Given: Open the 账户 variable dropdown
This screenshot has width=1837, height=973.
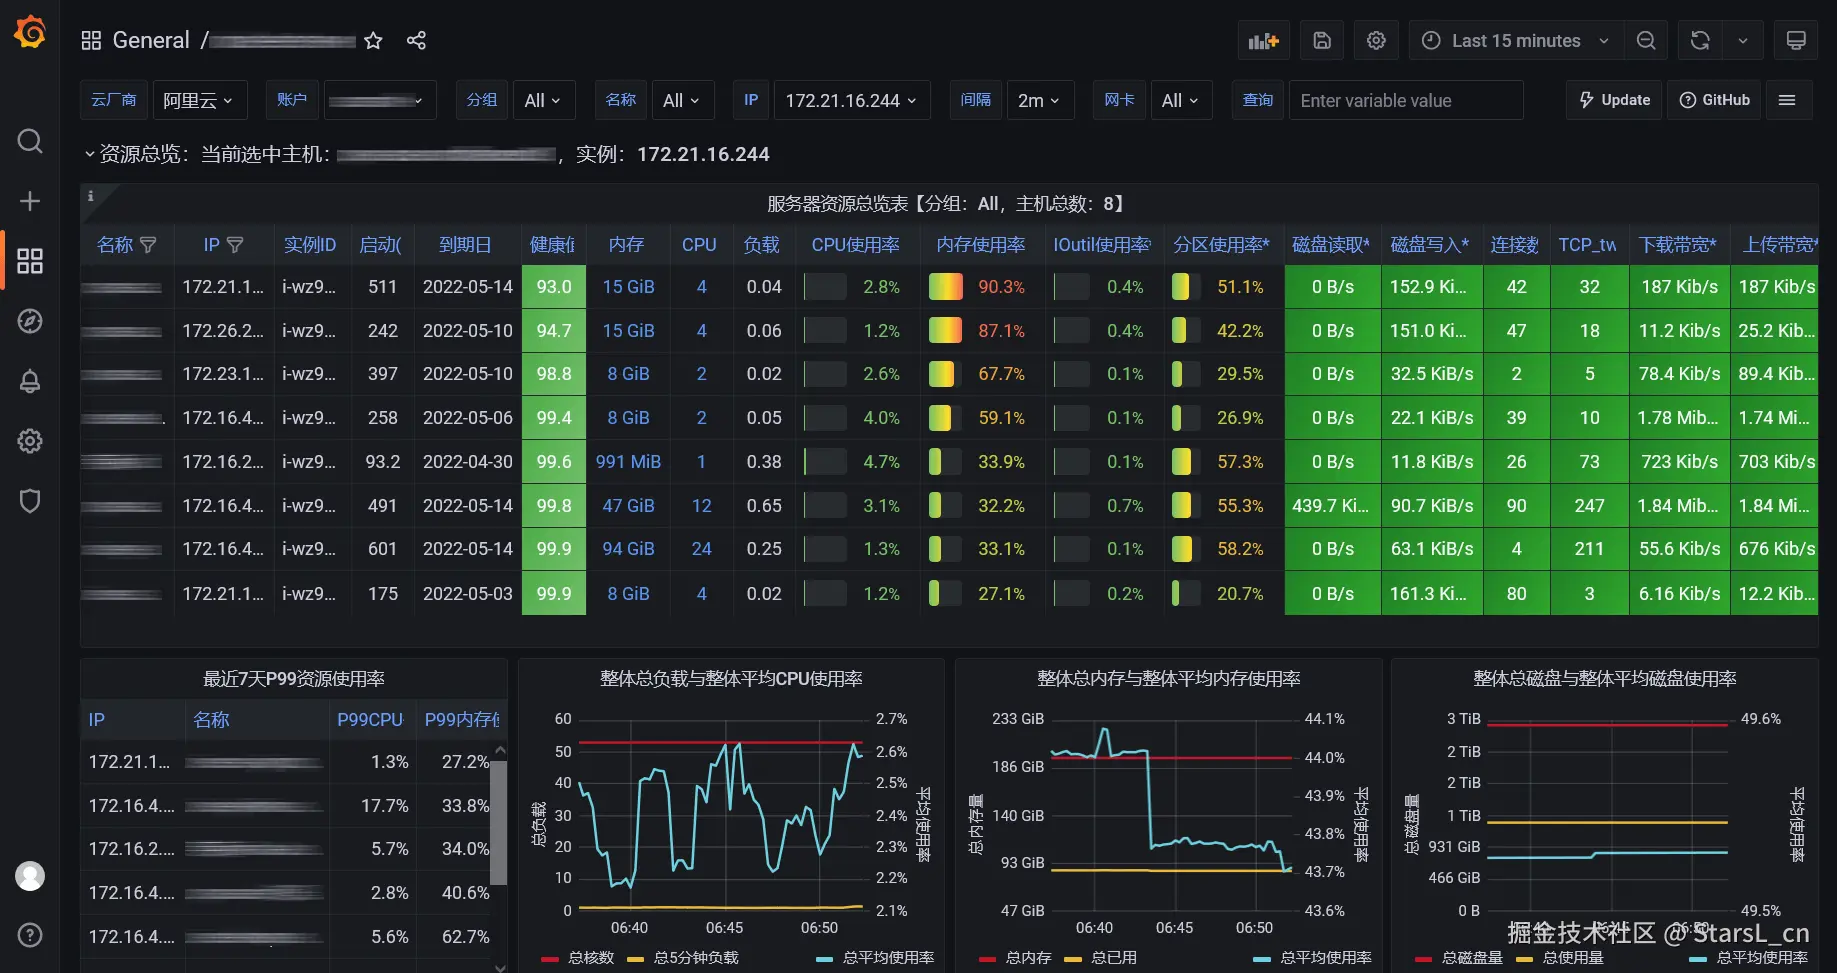Looking at the screenshot, I should 380,100.
